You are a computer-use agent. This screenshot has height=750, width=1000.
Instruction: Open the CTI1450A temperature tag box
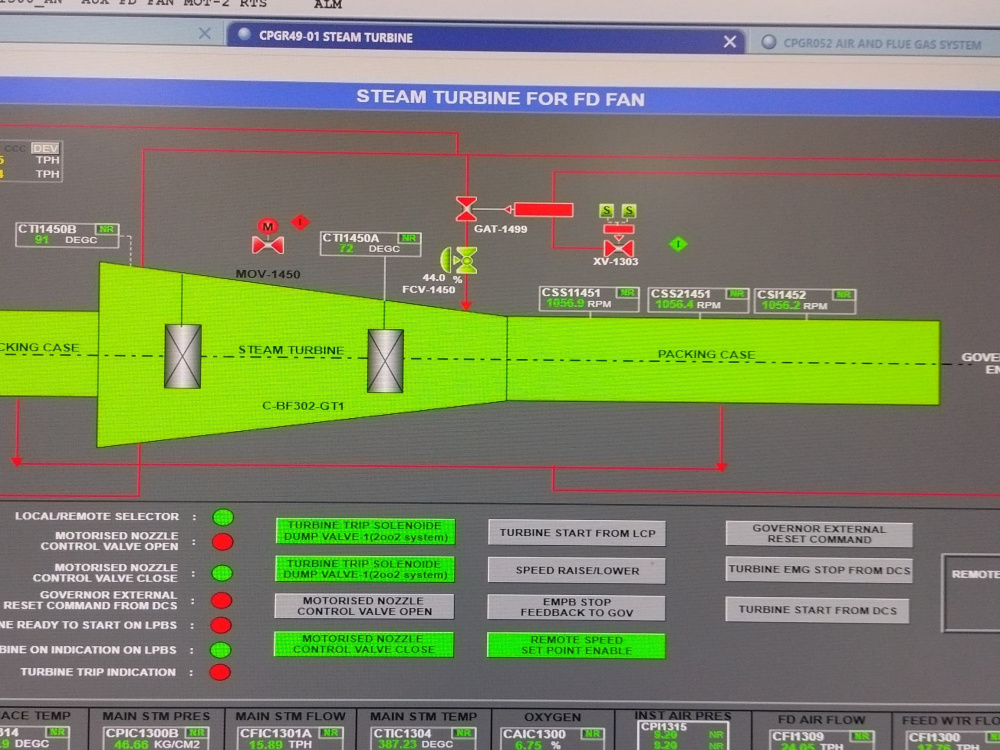[371, 244]
